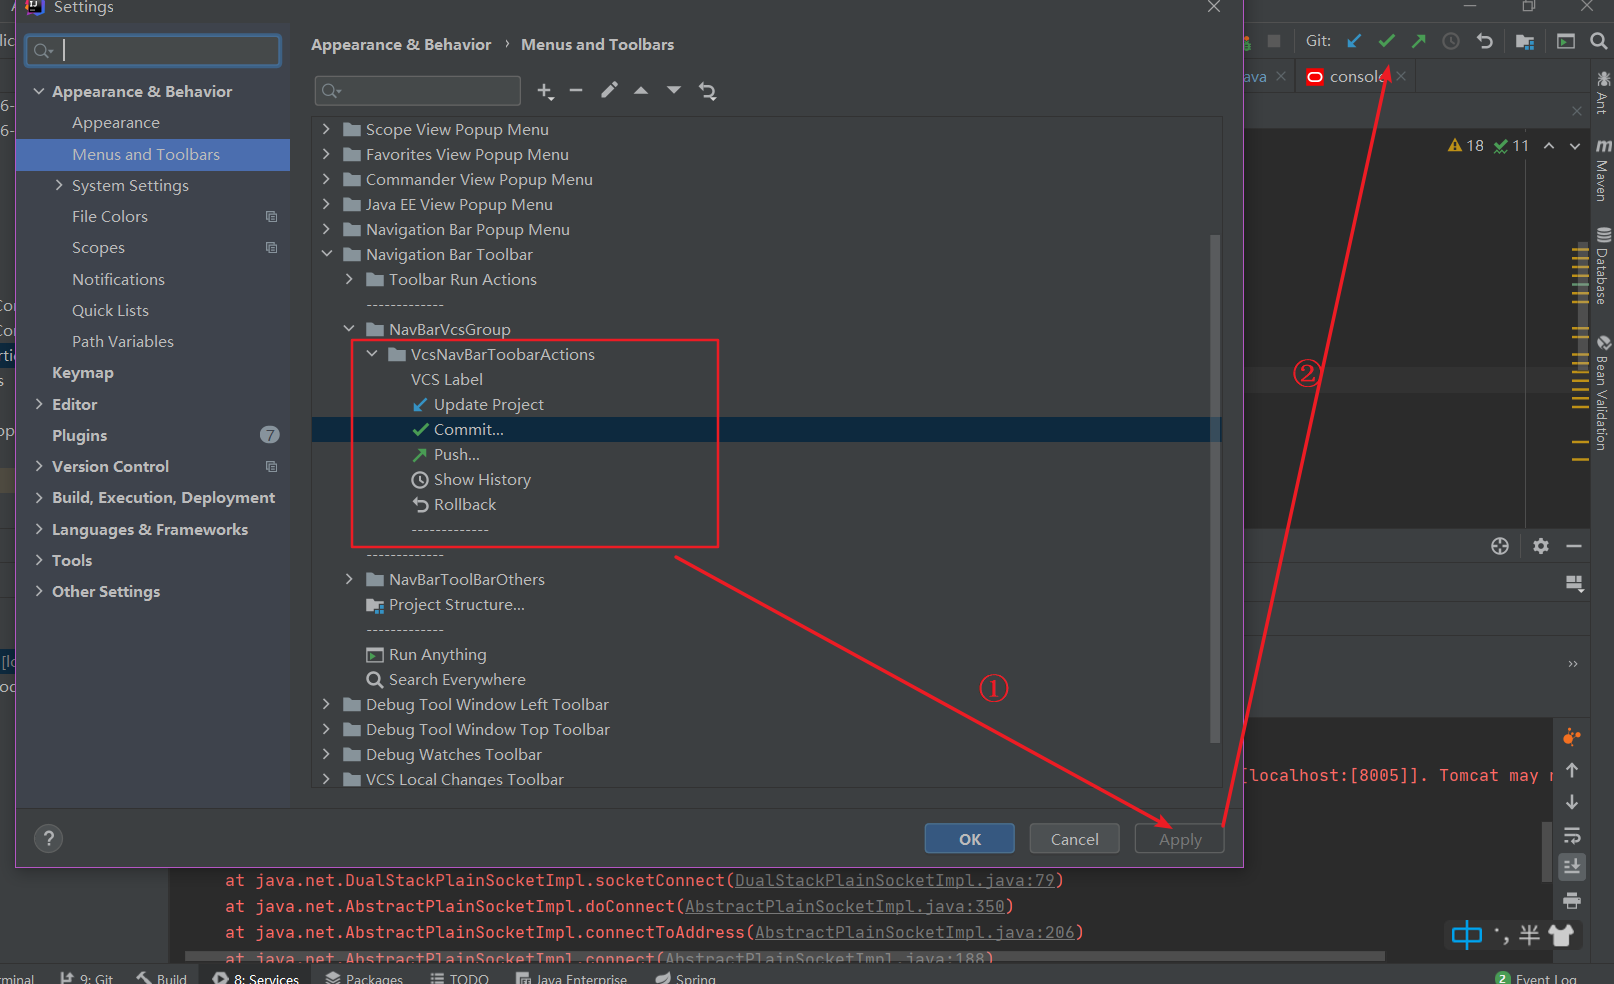Expand System Settings in sidebar

(59, 185)
